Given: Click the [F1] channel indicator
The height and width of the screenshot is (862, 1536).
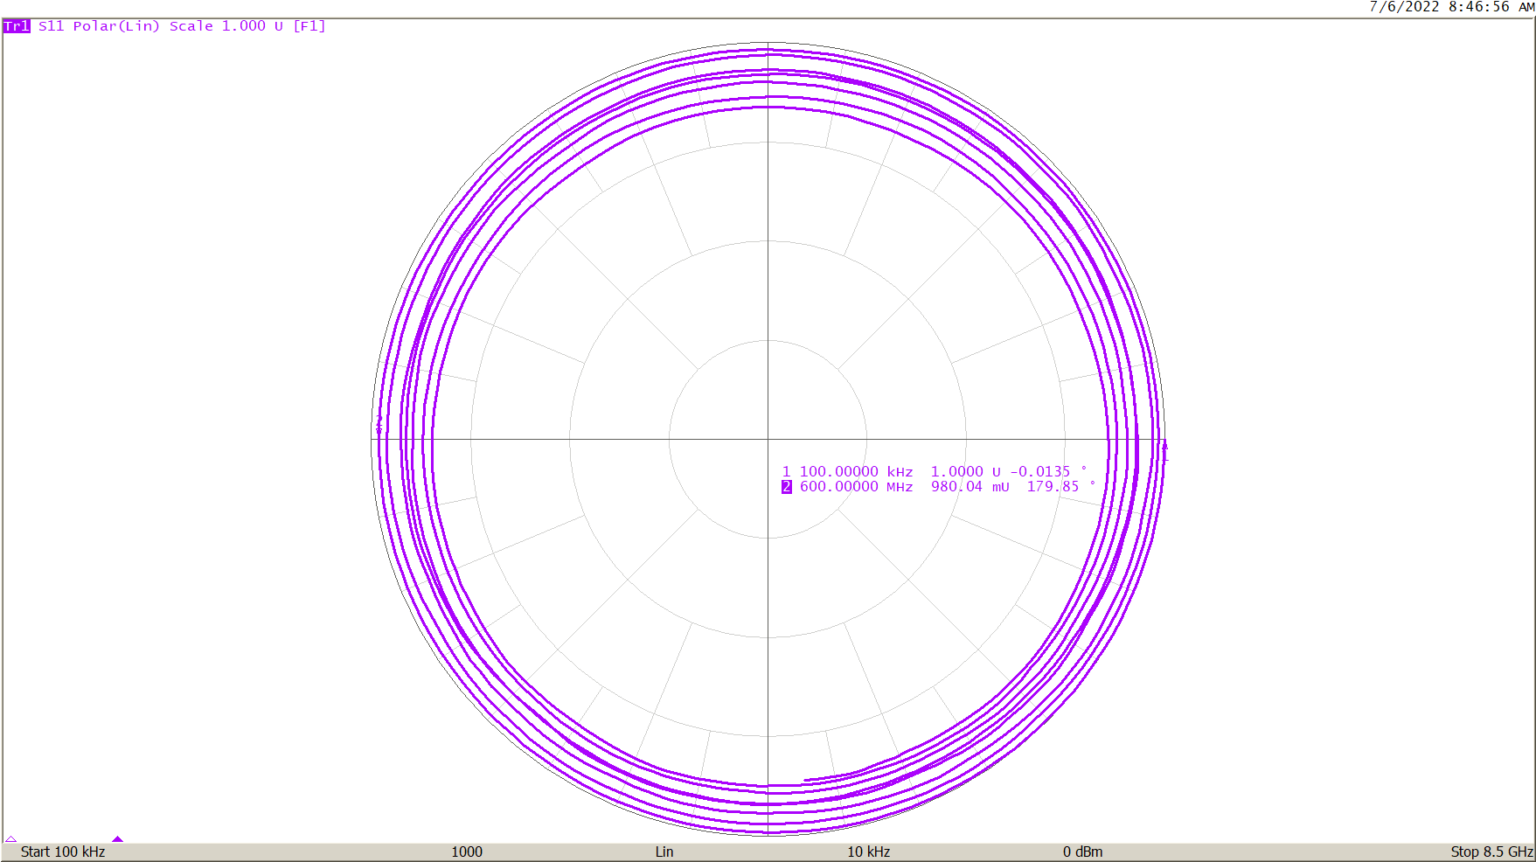Looking at the screenshot, I should [310, 26].
